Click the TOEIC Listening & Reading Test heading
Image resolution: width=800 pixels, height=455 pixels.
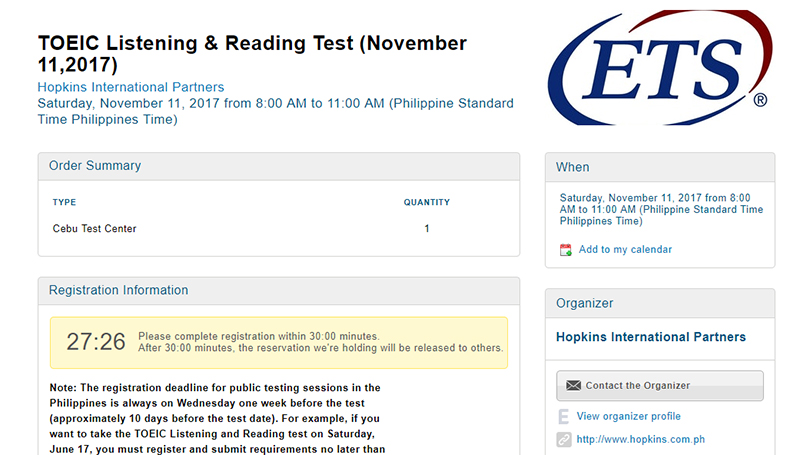[x=252, y=54]
